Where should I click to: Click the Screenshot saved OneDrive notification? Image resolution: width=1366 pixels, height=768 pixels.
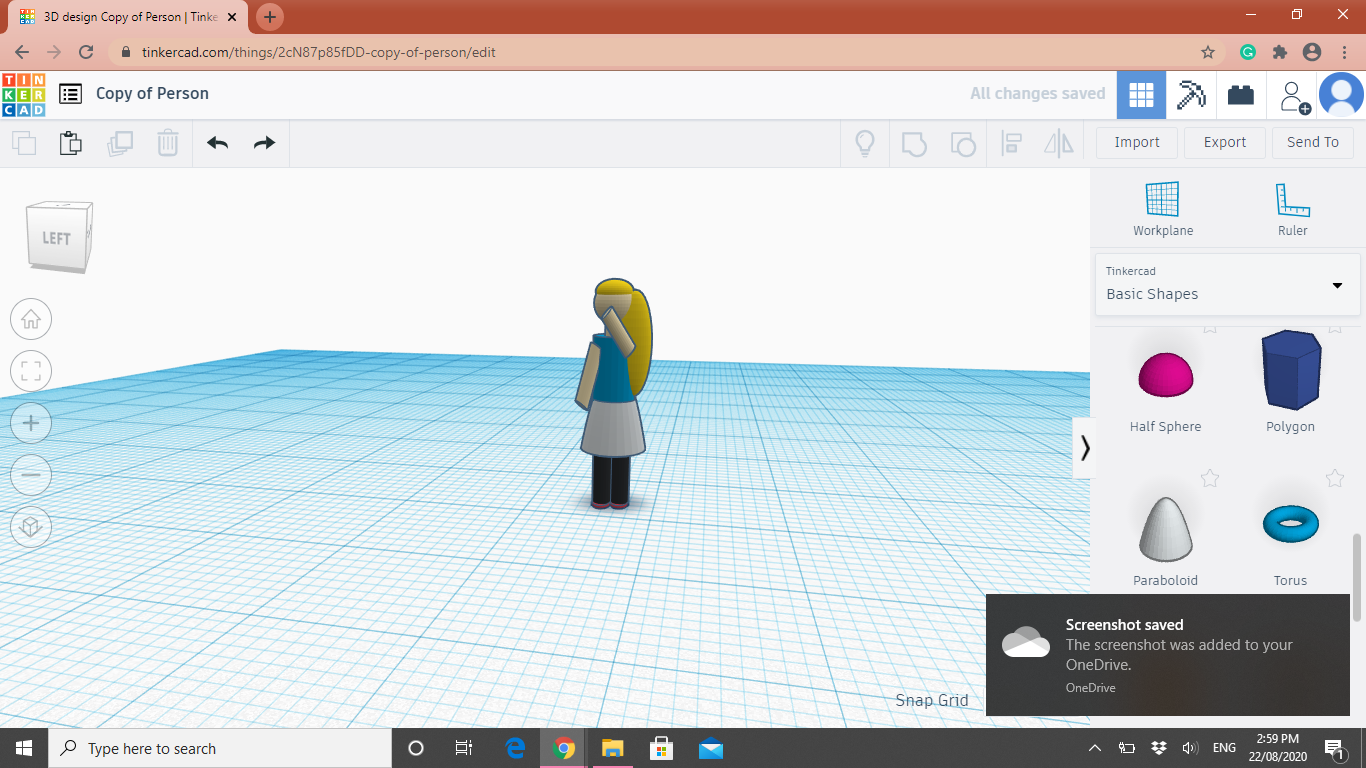click(1167, 655)
